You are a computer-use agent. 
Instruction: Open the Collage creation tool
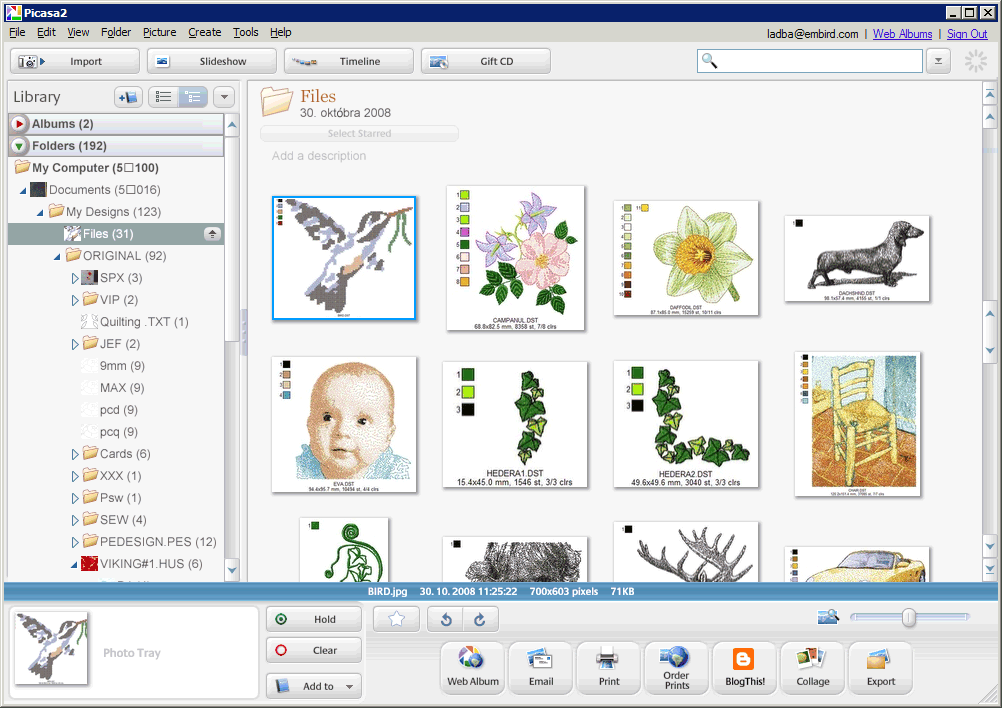pos(812,668)
